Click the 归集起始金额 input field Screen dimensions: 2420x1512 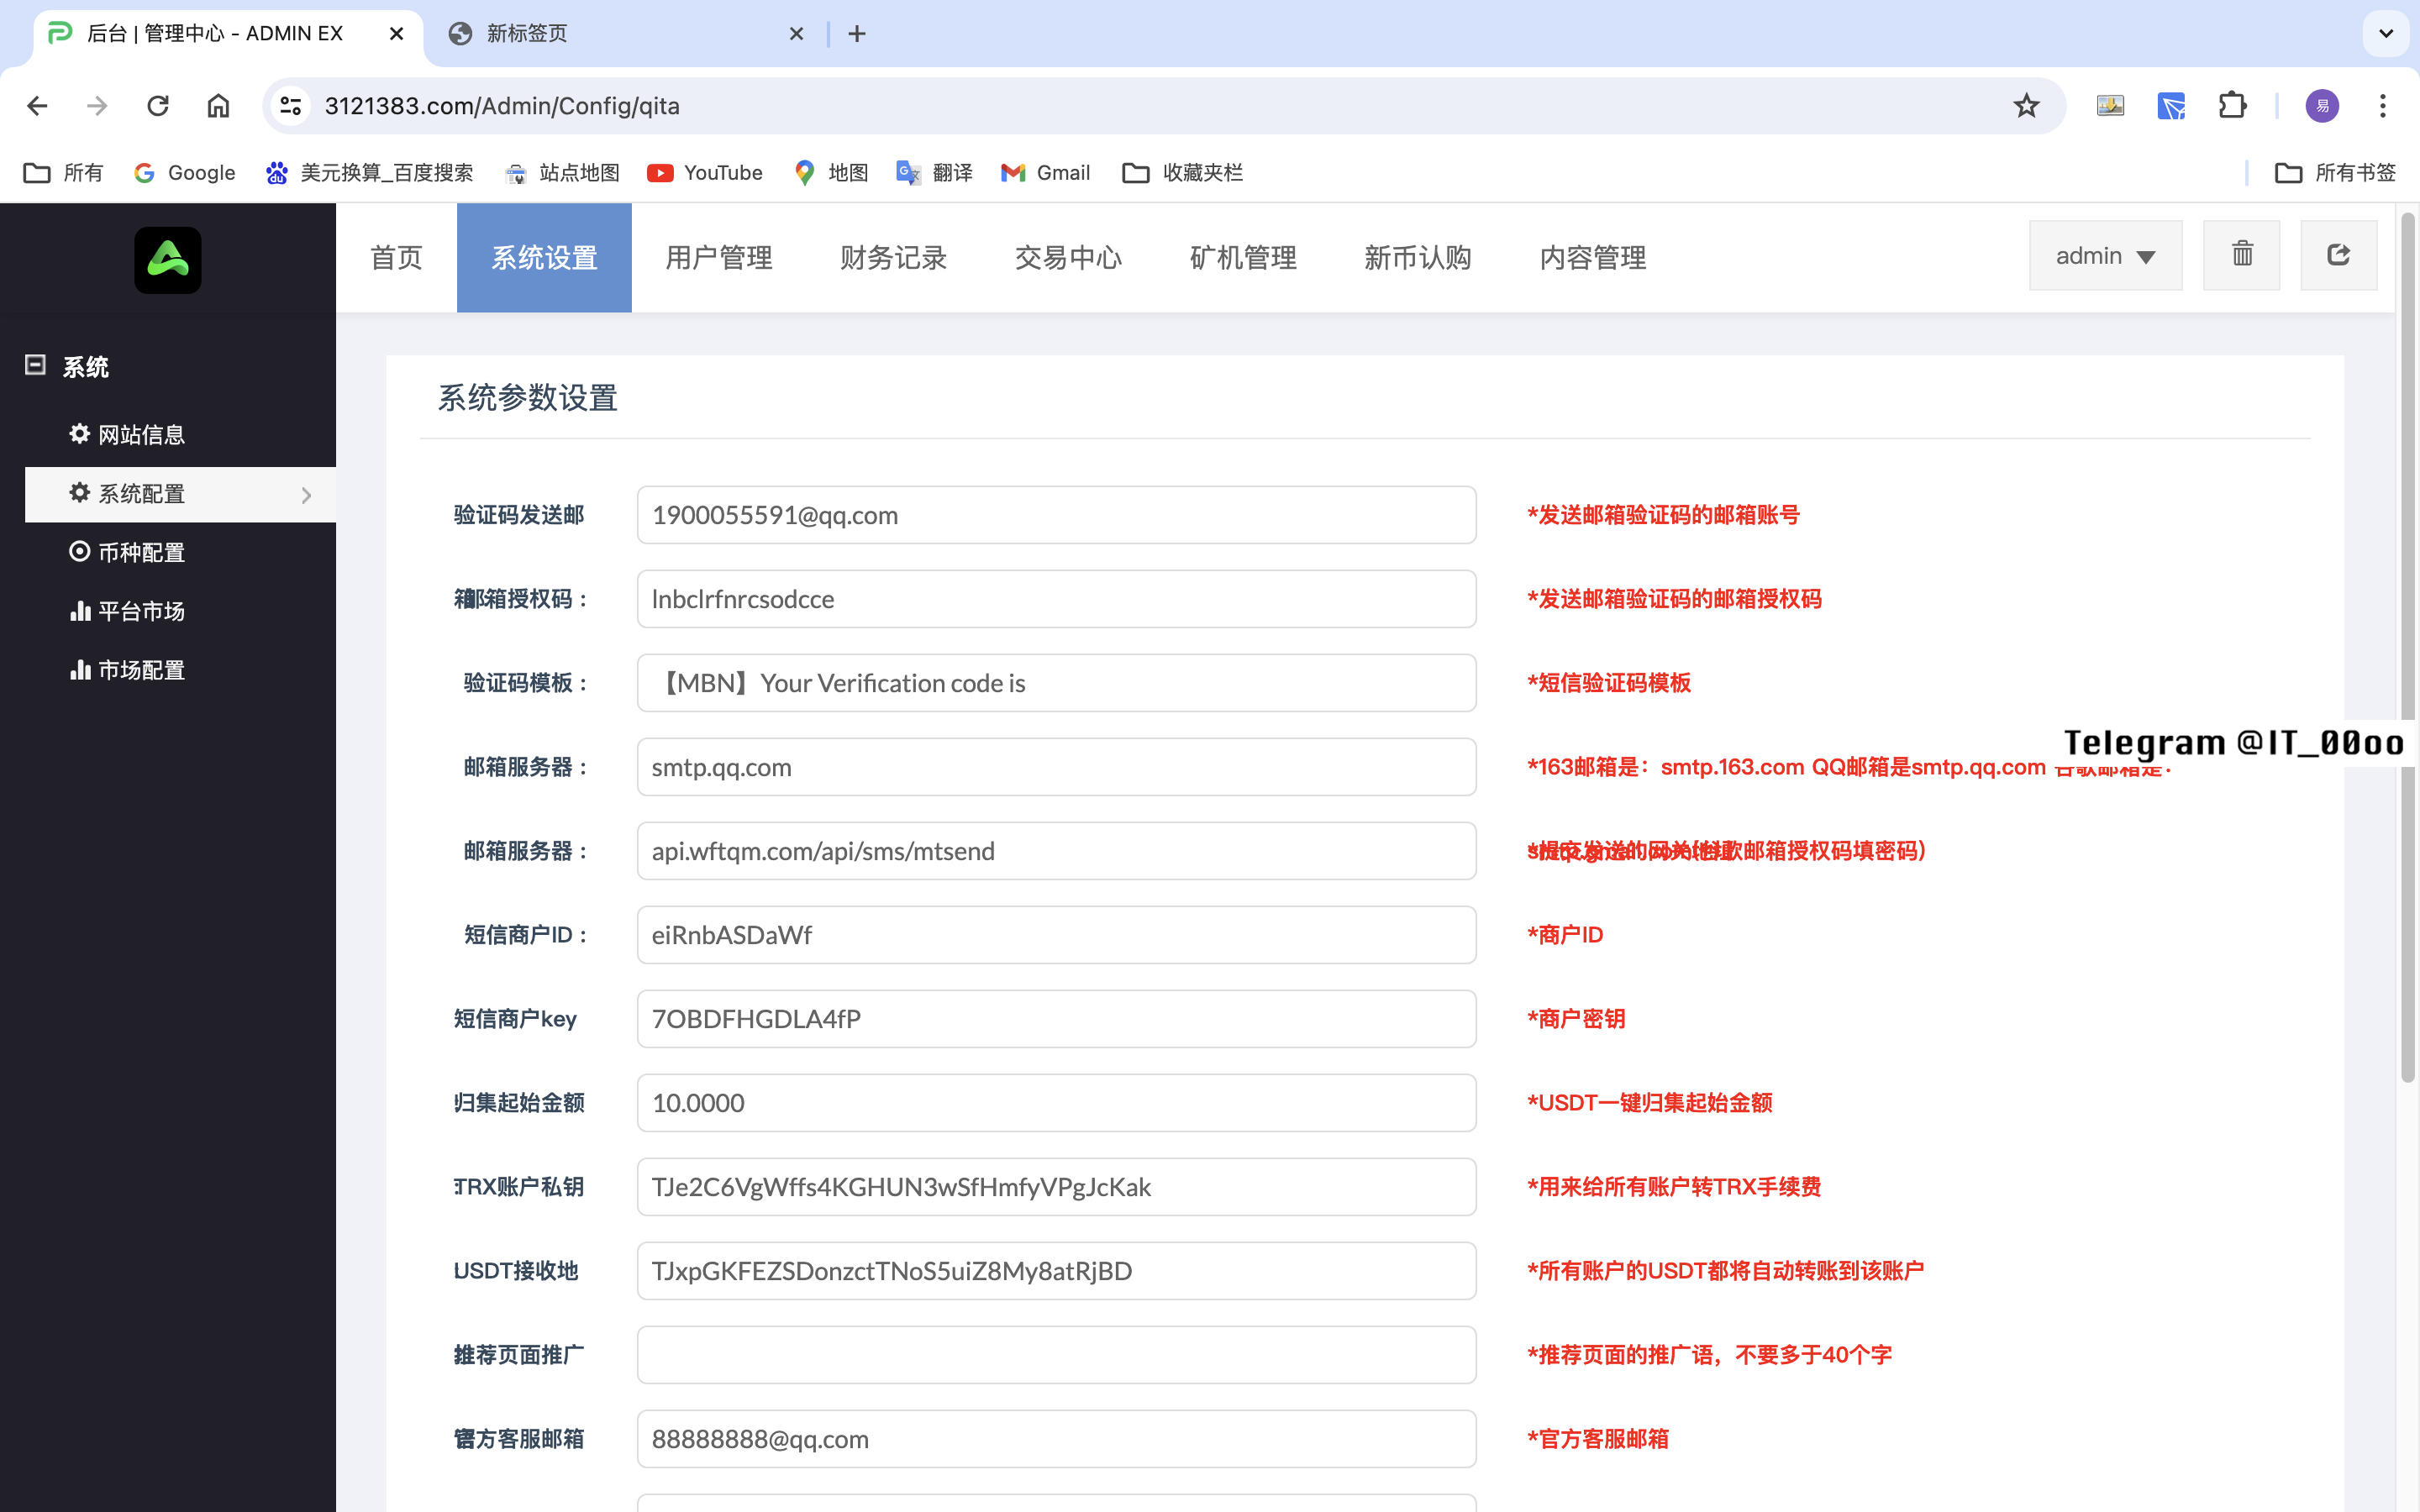[1056, 1103]
